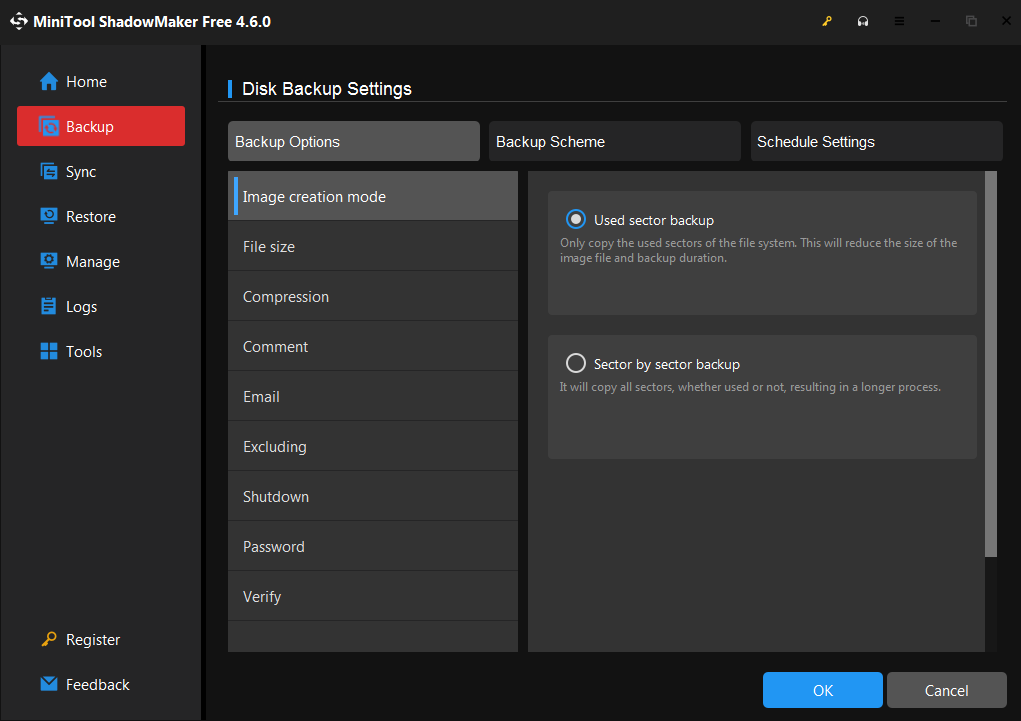
Task: Click the Cancel button
Action: 947,690
